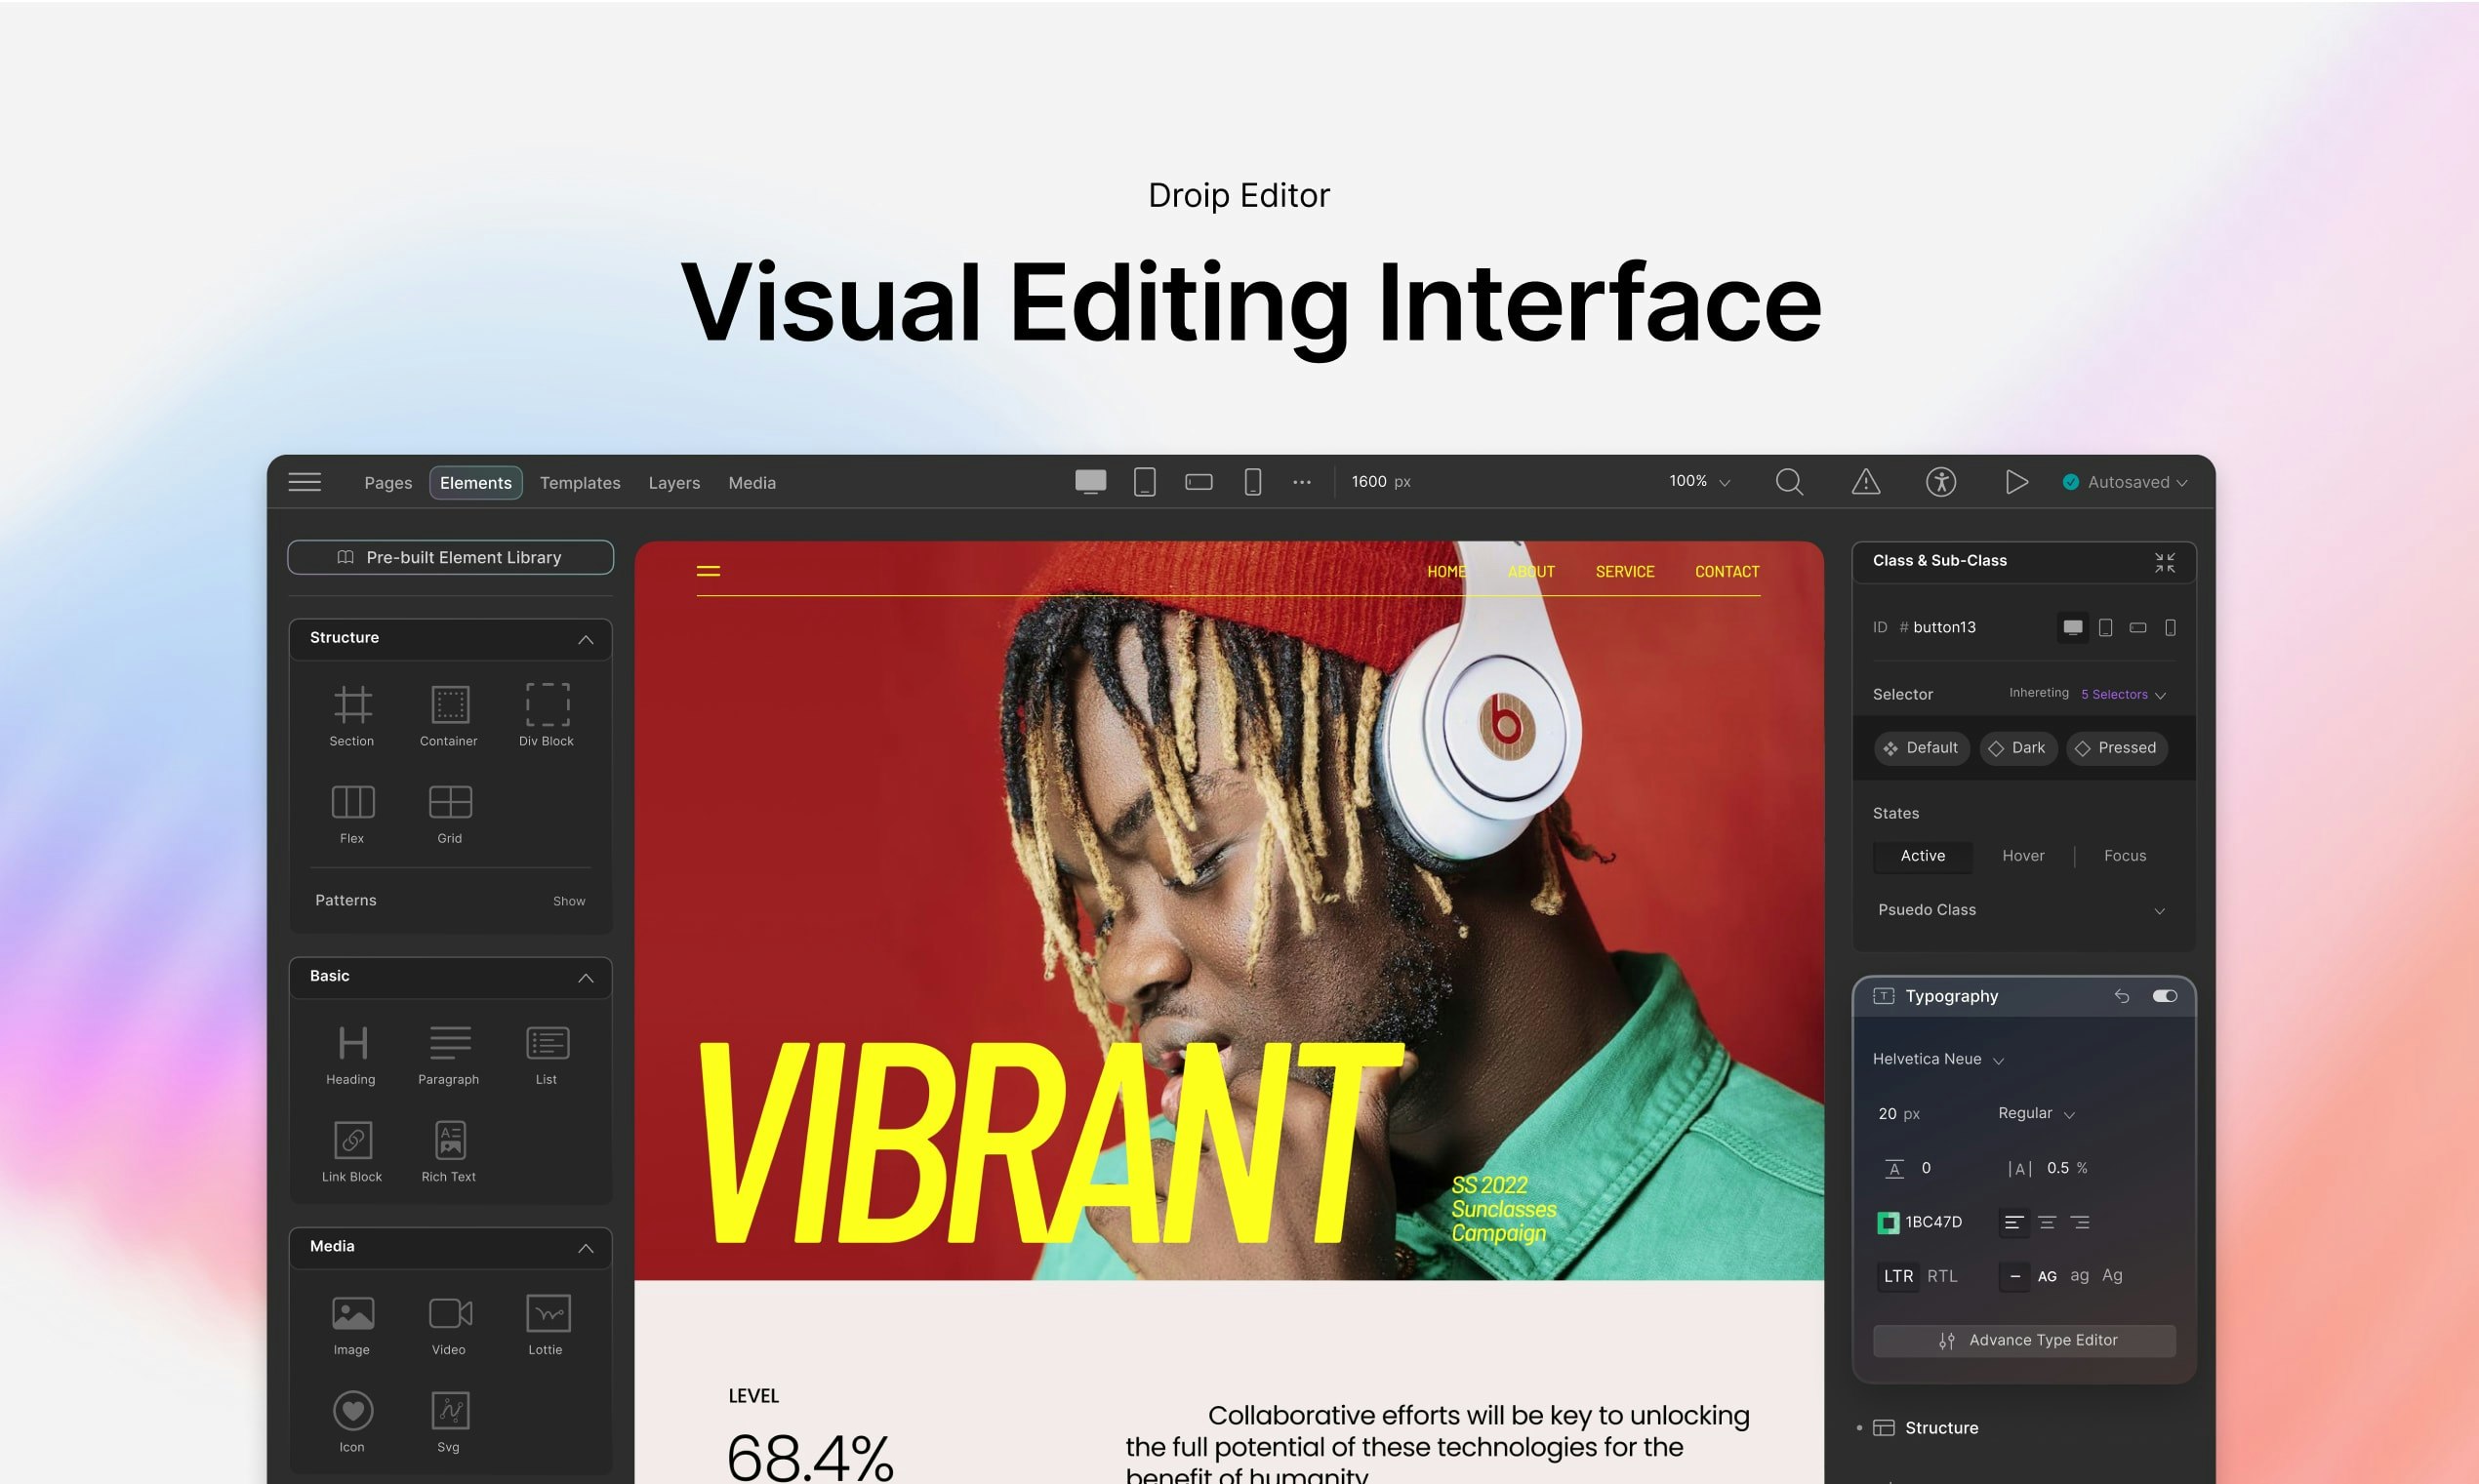Image resolution: width=2479 pixels, height=1484 pixels.
Task: Align text right in Typography
Action: [2080, 1222]
